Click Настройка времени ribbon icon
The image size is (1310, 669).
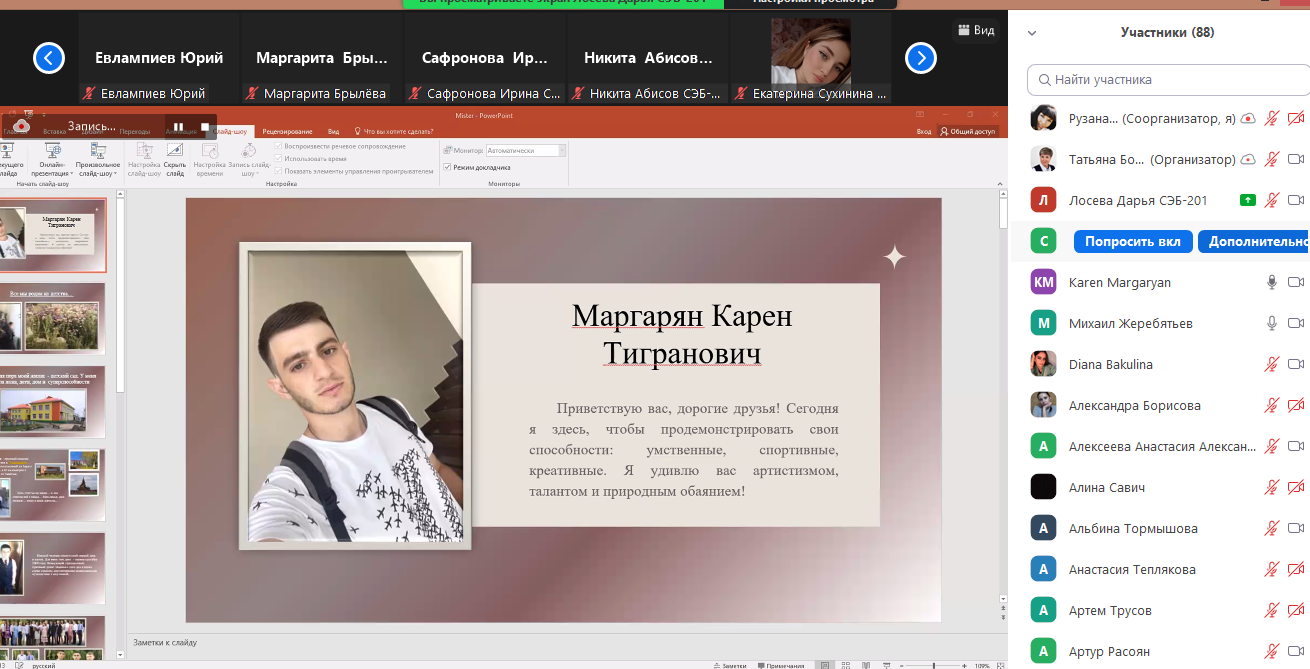(x=209, y=152)
